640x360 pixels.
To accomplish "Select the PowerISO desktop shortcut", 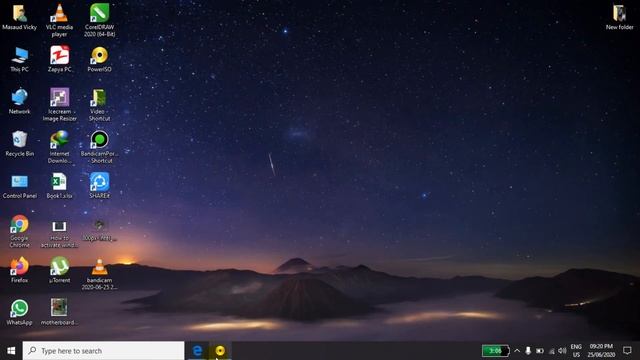I will click(x=100, y=60).
